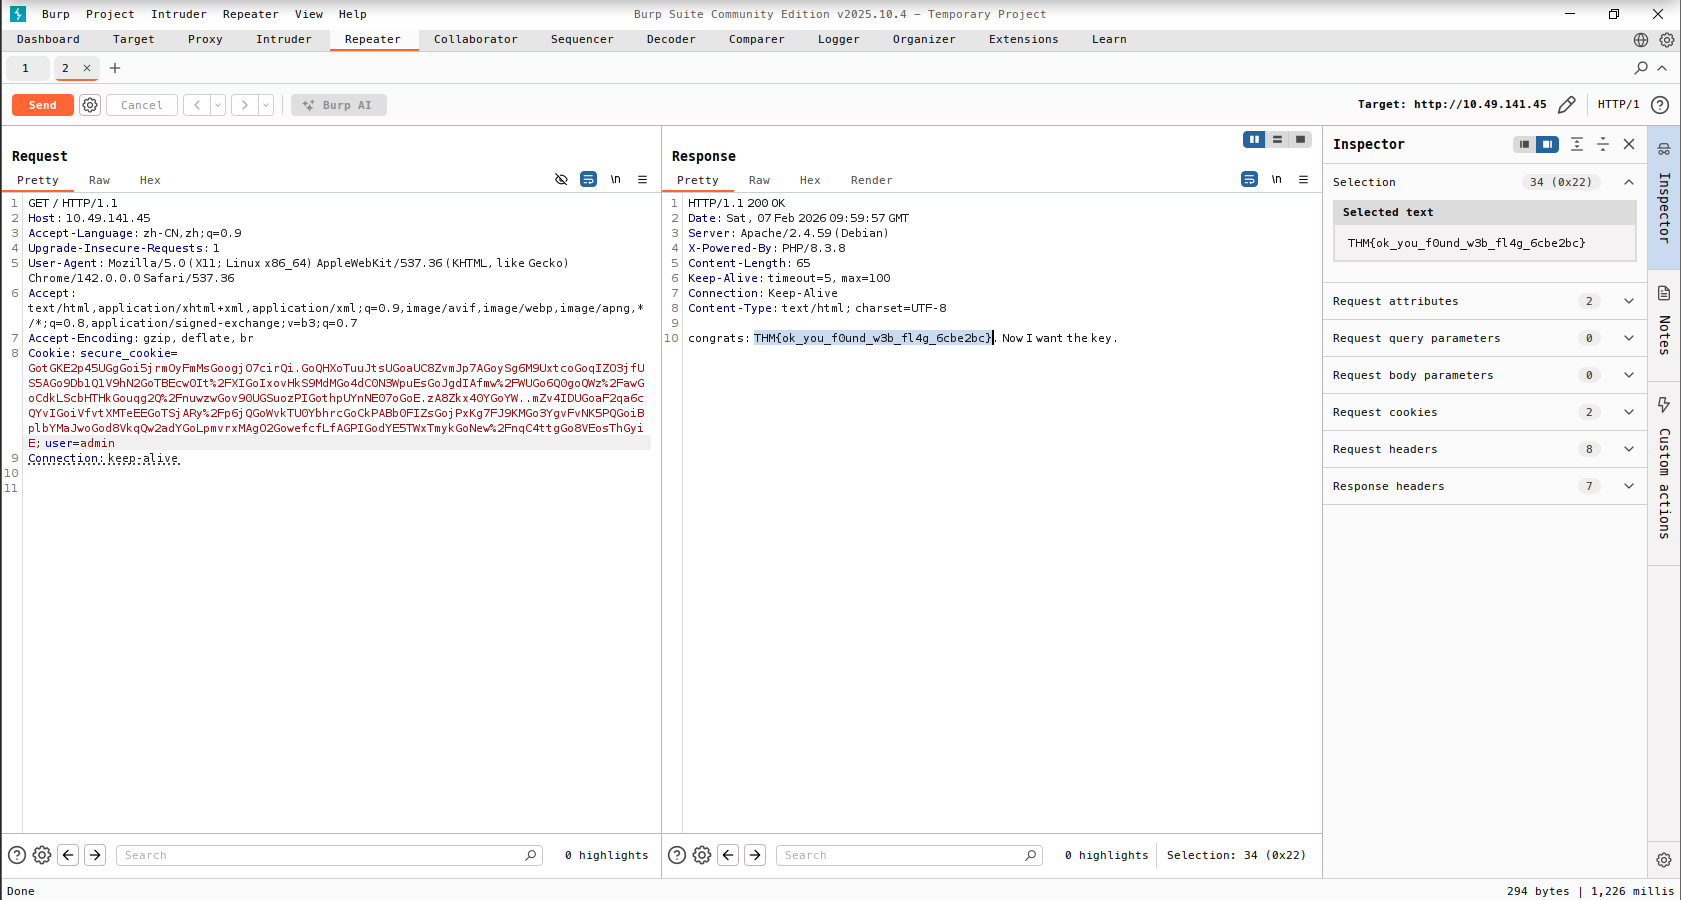Show response in Render view
The width and height of the screenshot is (1681, 900).
[872, 180]
